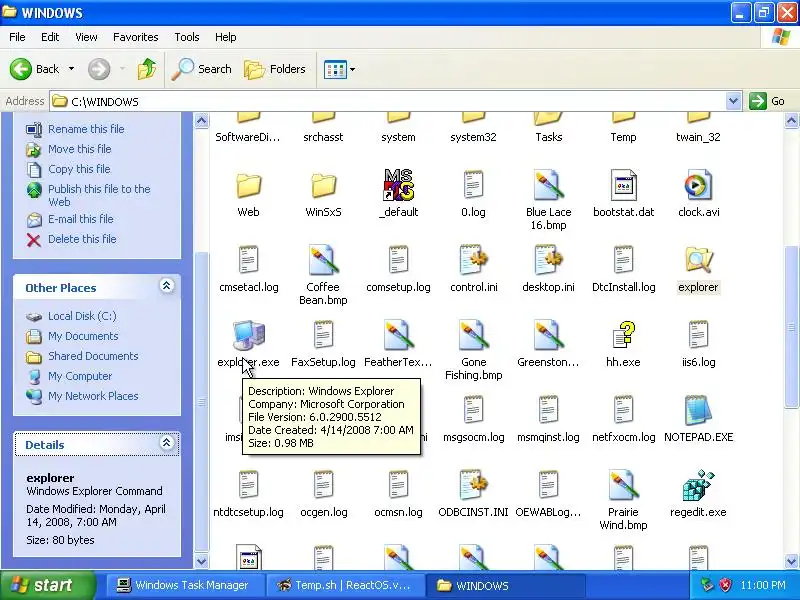Select the NOTEPAD.EXE file icon
The width and height of the screenshot is (800, 600).
pos(698,410)
